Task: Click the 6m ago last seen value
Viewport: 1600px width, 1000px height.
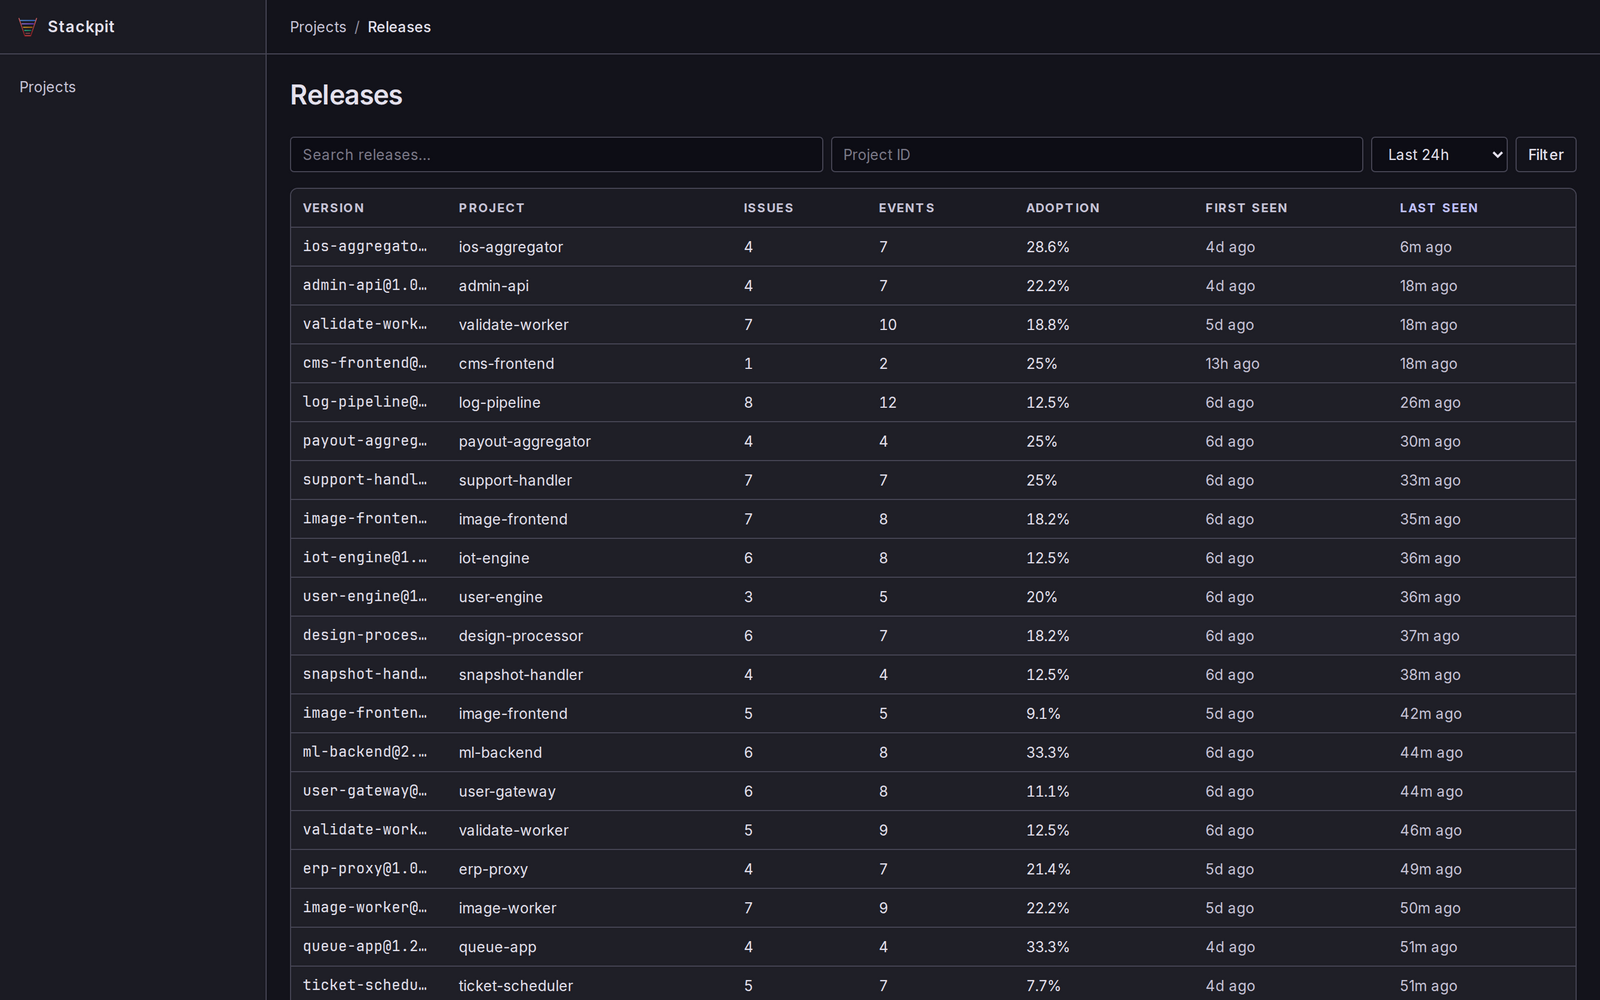Action: coord(1426,247)
